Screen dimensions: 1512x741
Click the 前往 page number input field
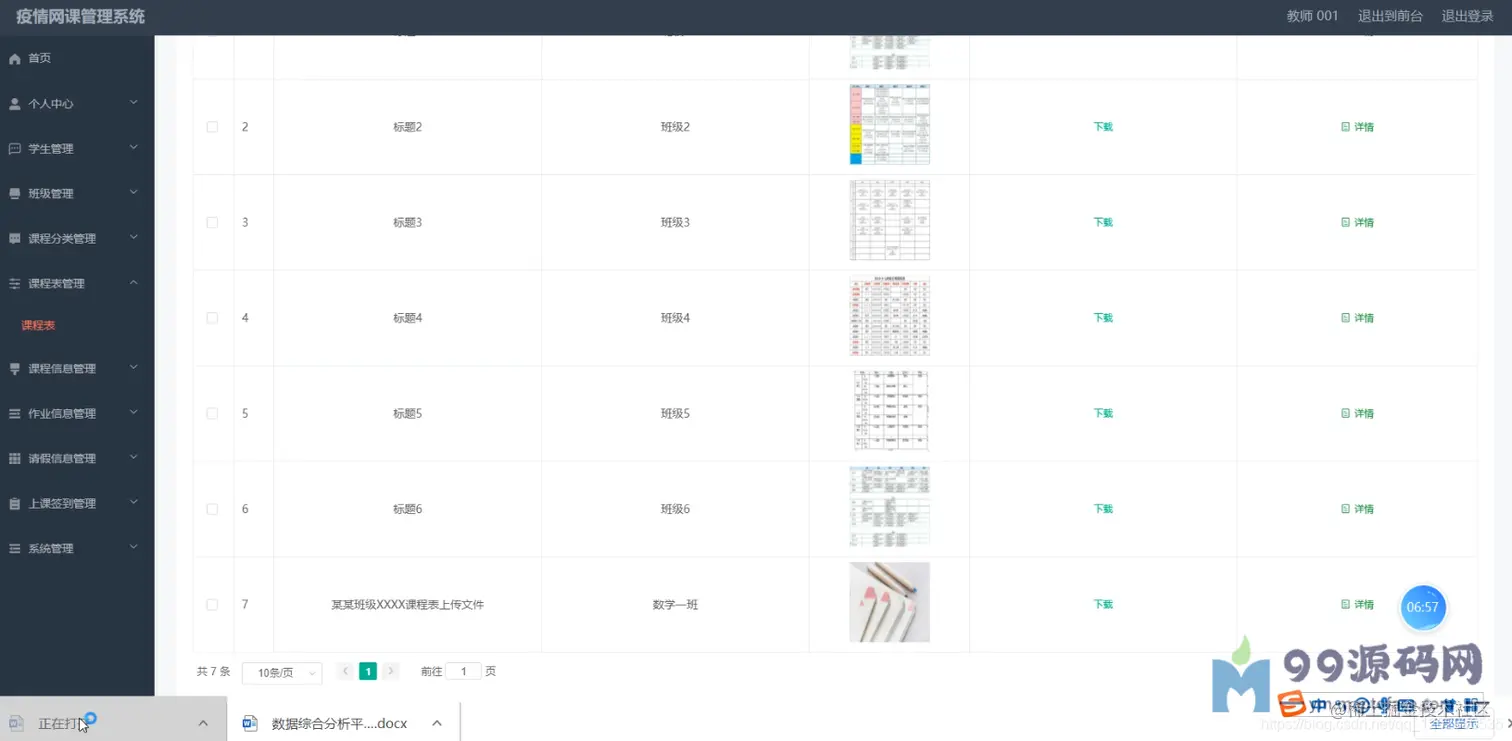point(463,672)
